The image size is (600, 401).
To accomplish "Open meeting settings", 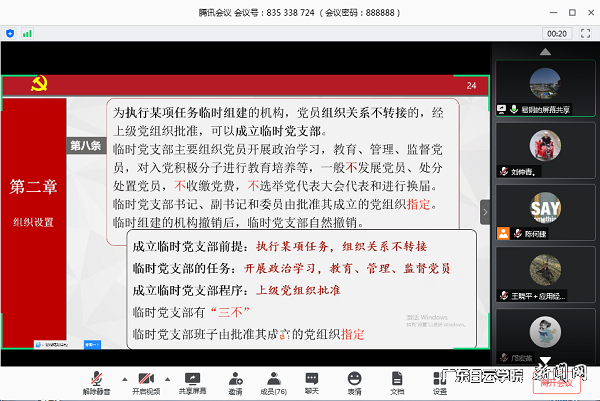I will 440,379.
